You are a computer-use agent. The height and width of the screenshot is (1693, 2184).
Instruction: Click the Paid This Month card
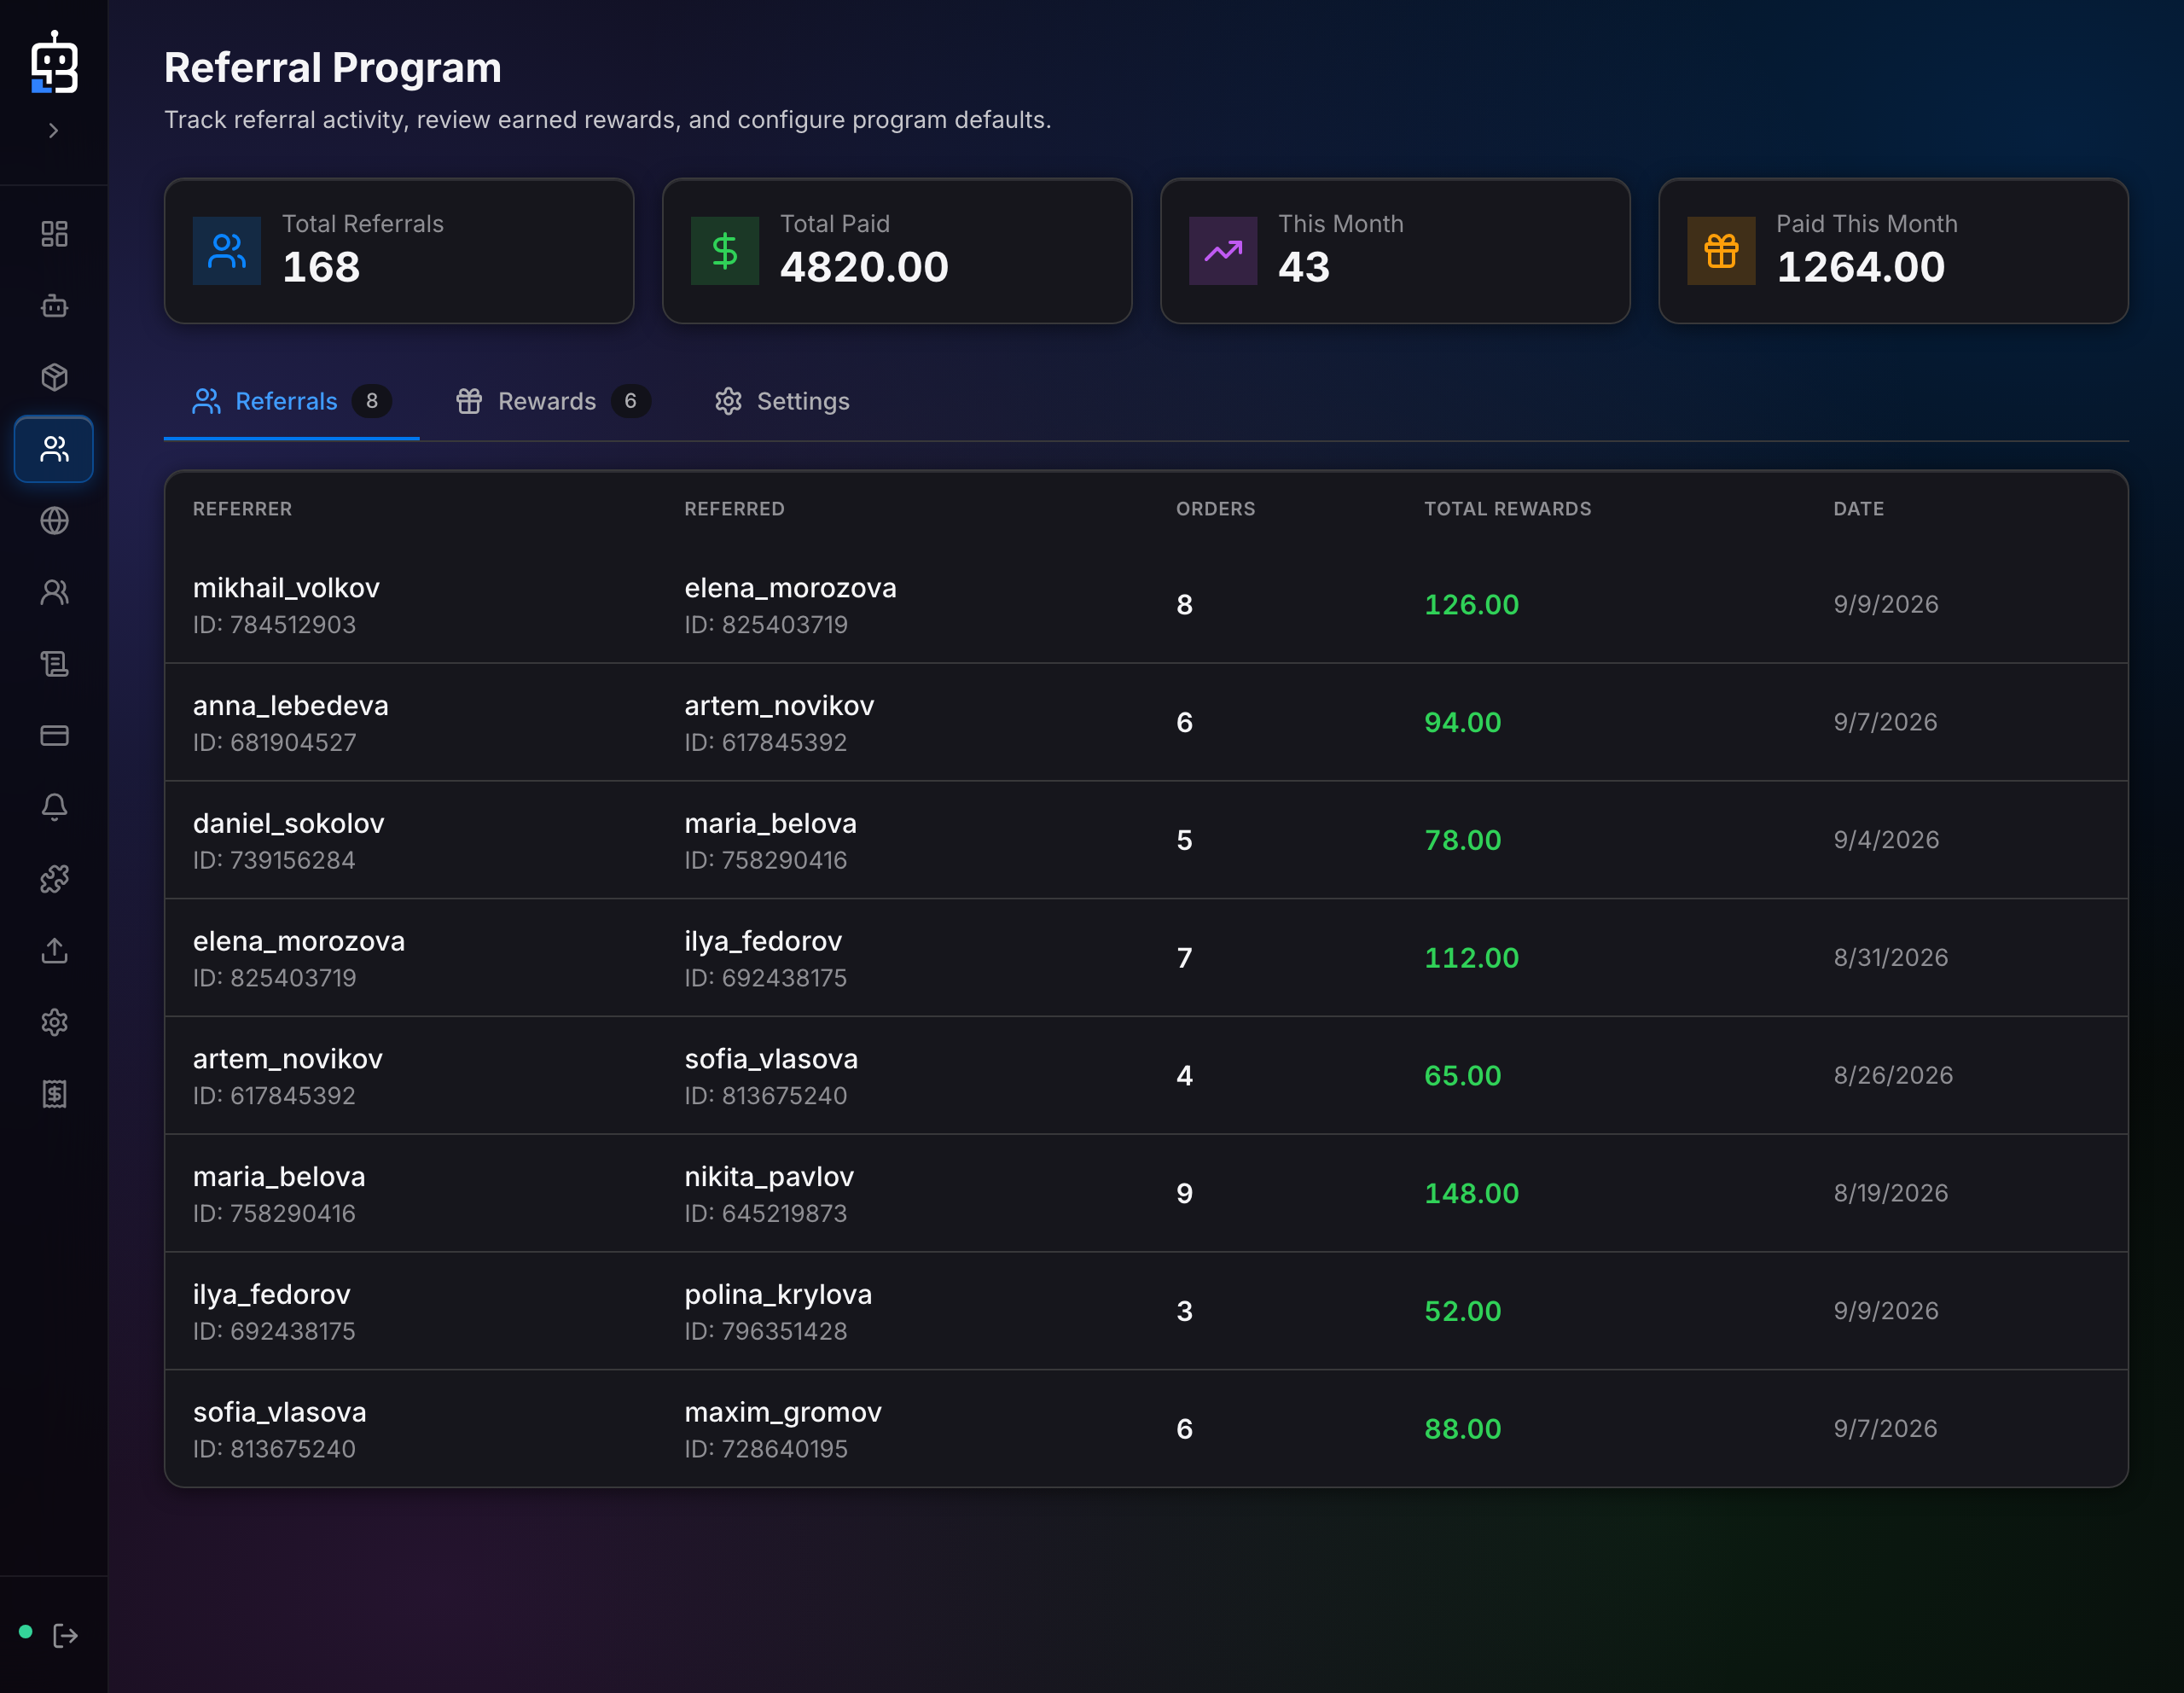pyautogui.click(x=1893, y=251)
